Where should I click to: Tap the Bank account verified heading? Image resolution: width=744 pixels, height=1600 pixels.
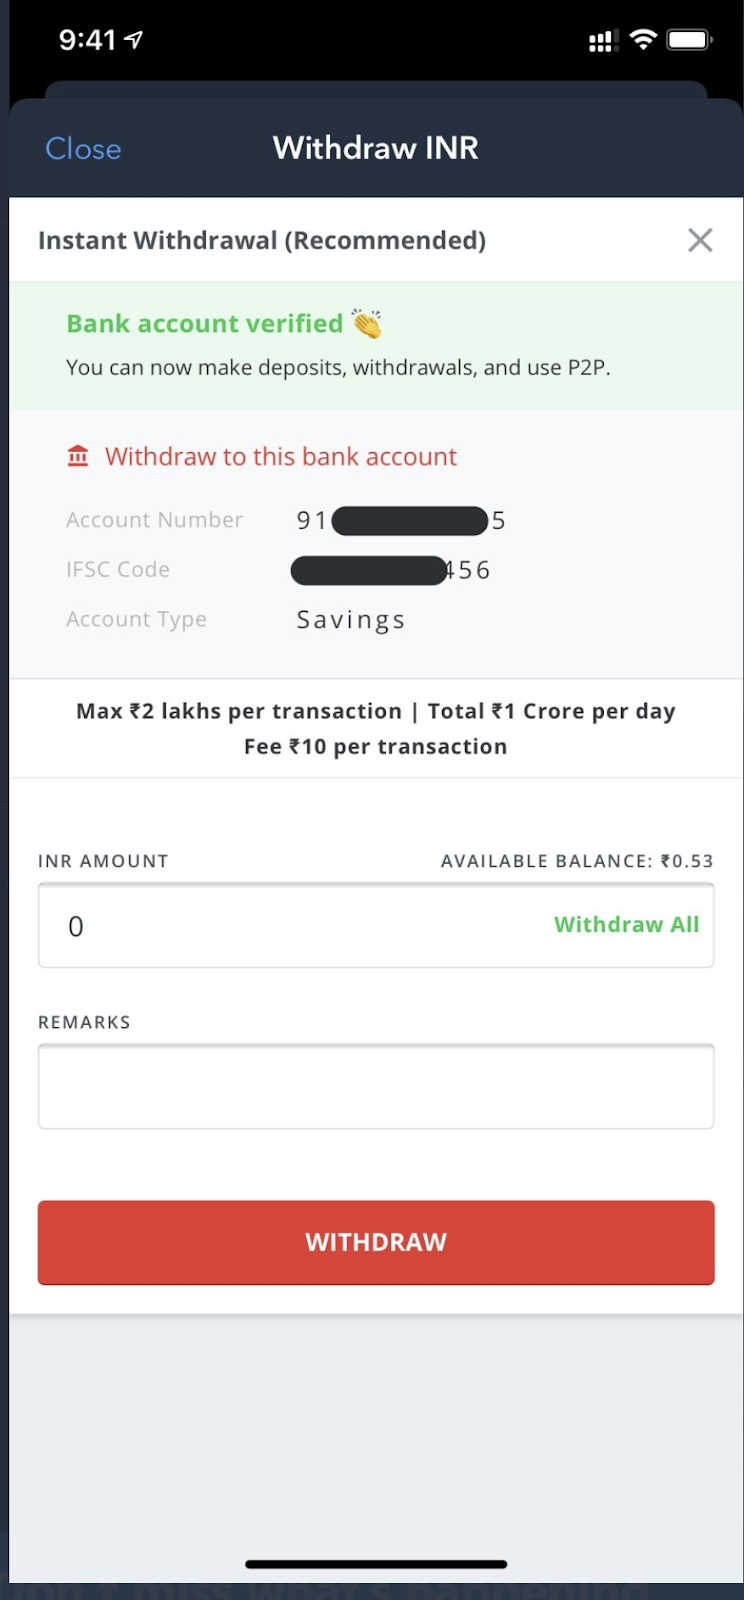tap(205, 324)
